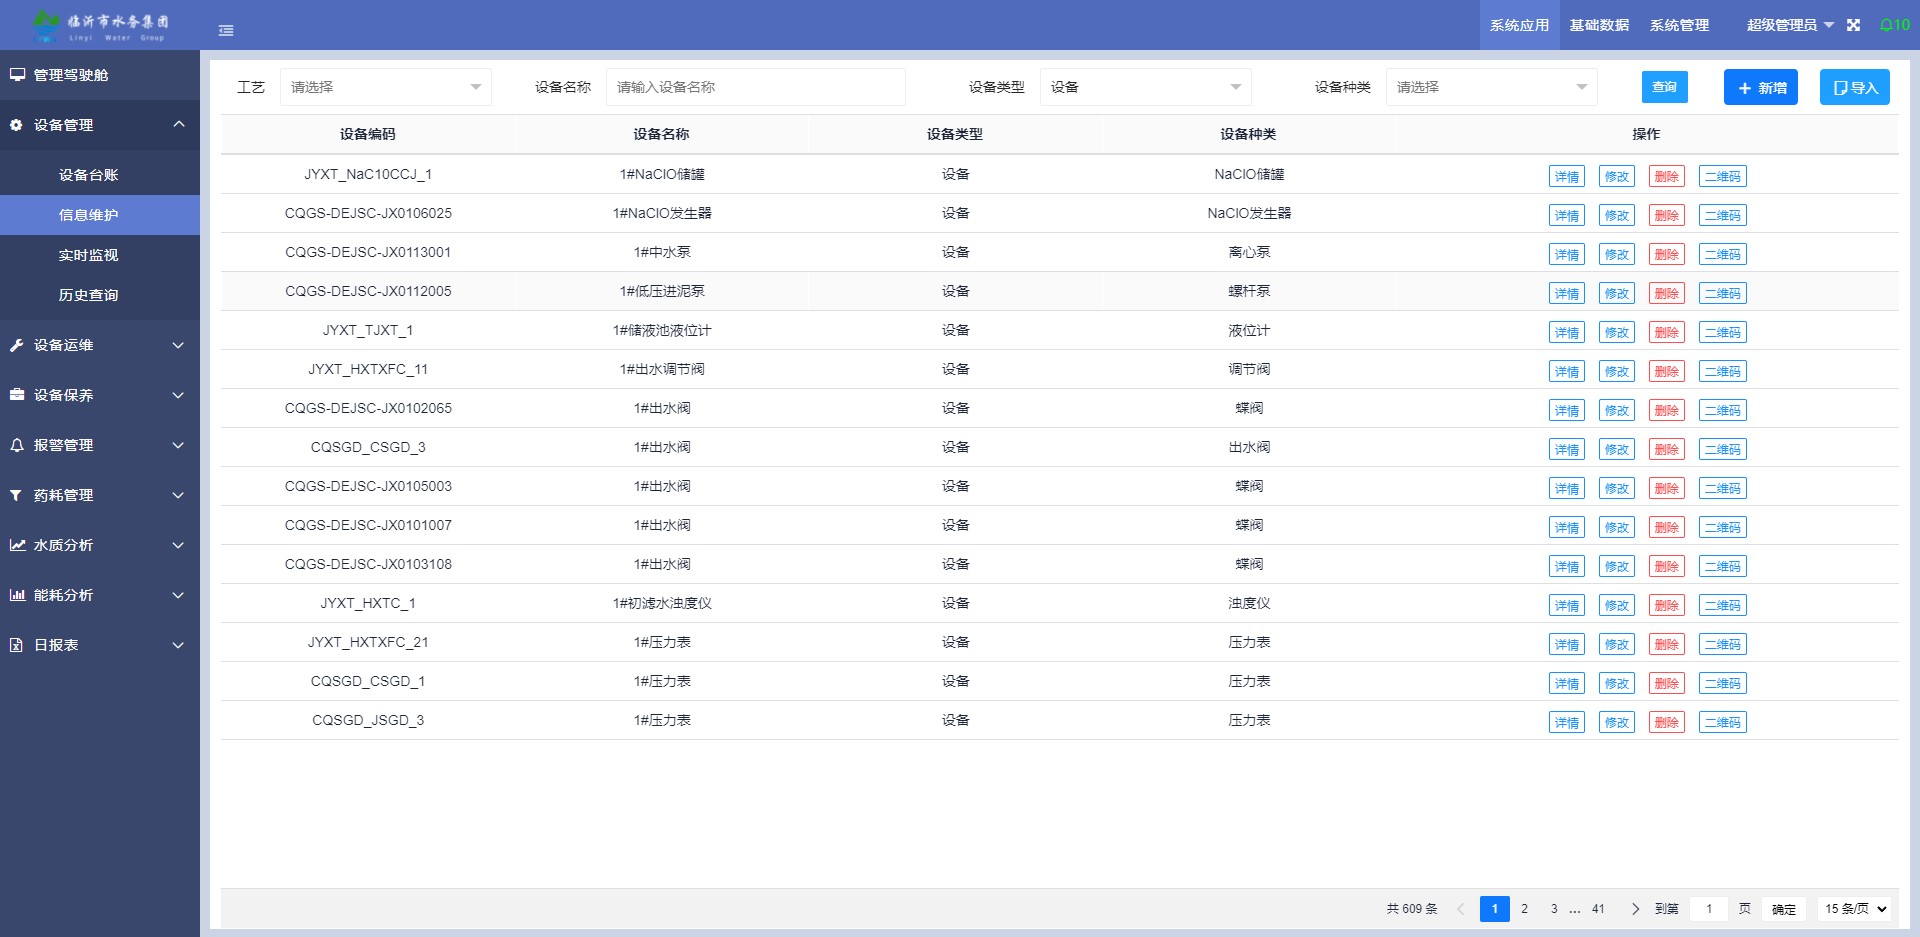Open notifications bell showing 10
This screenshot has width=1920, height=937.
coord(1894,25)
